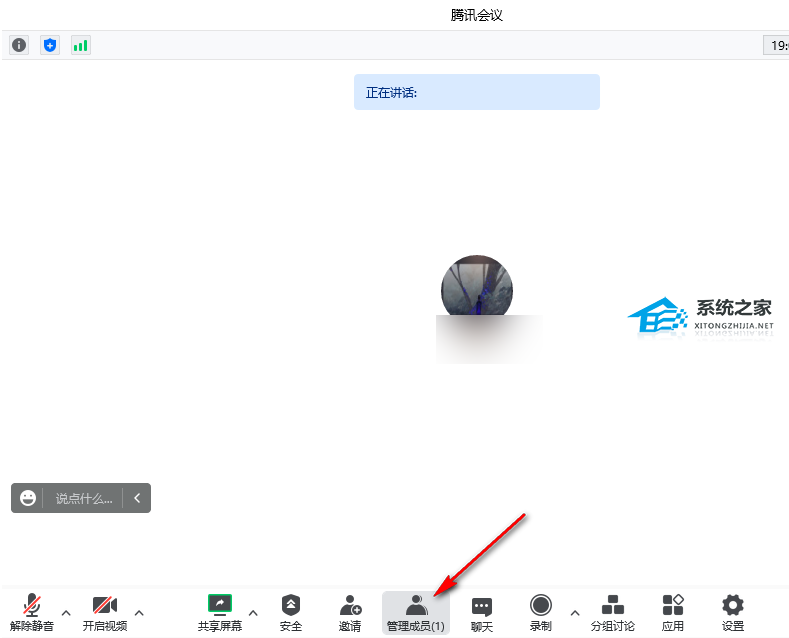Click the 说点什么... chat input field
The height and width of the screenshot is (638, 789).
point(84,498)
